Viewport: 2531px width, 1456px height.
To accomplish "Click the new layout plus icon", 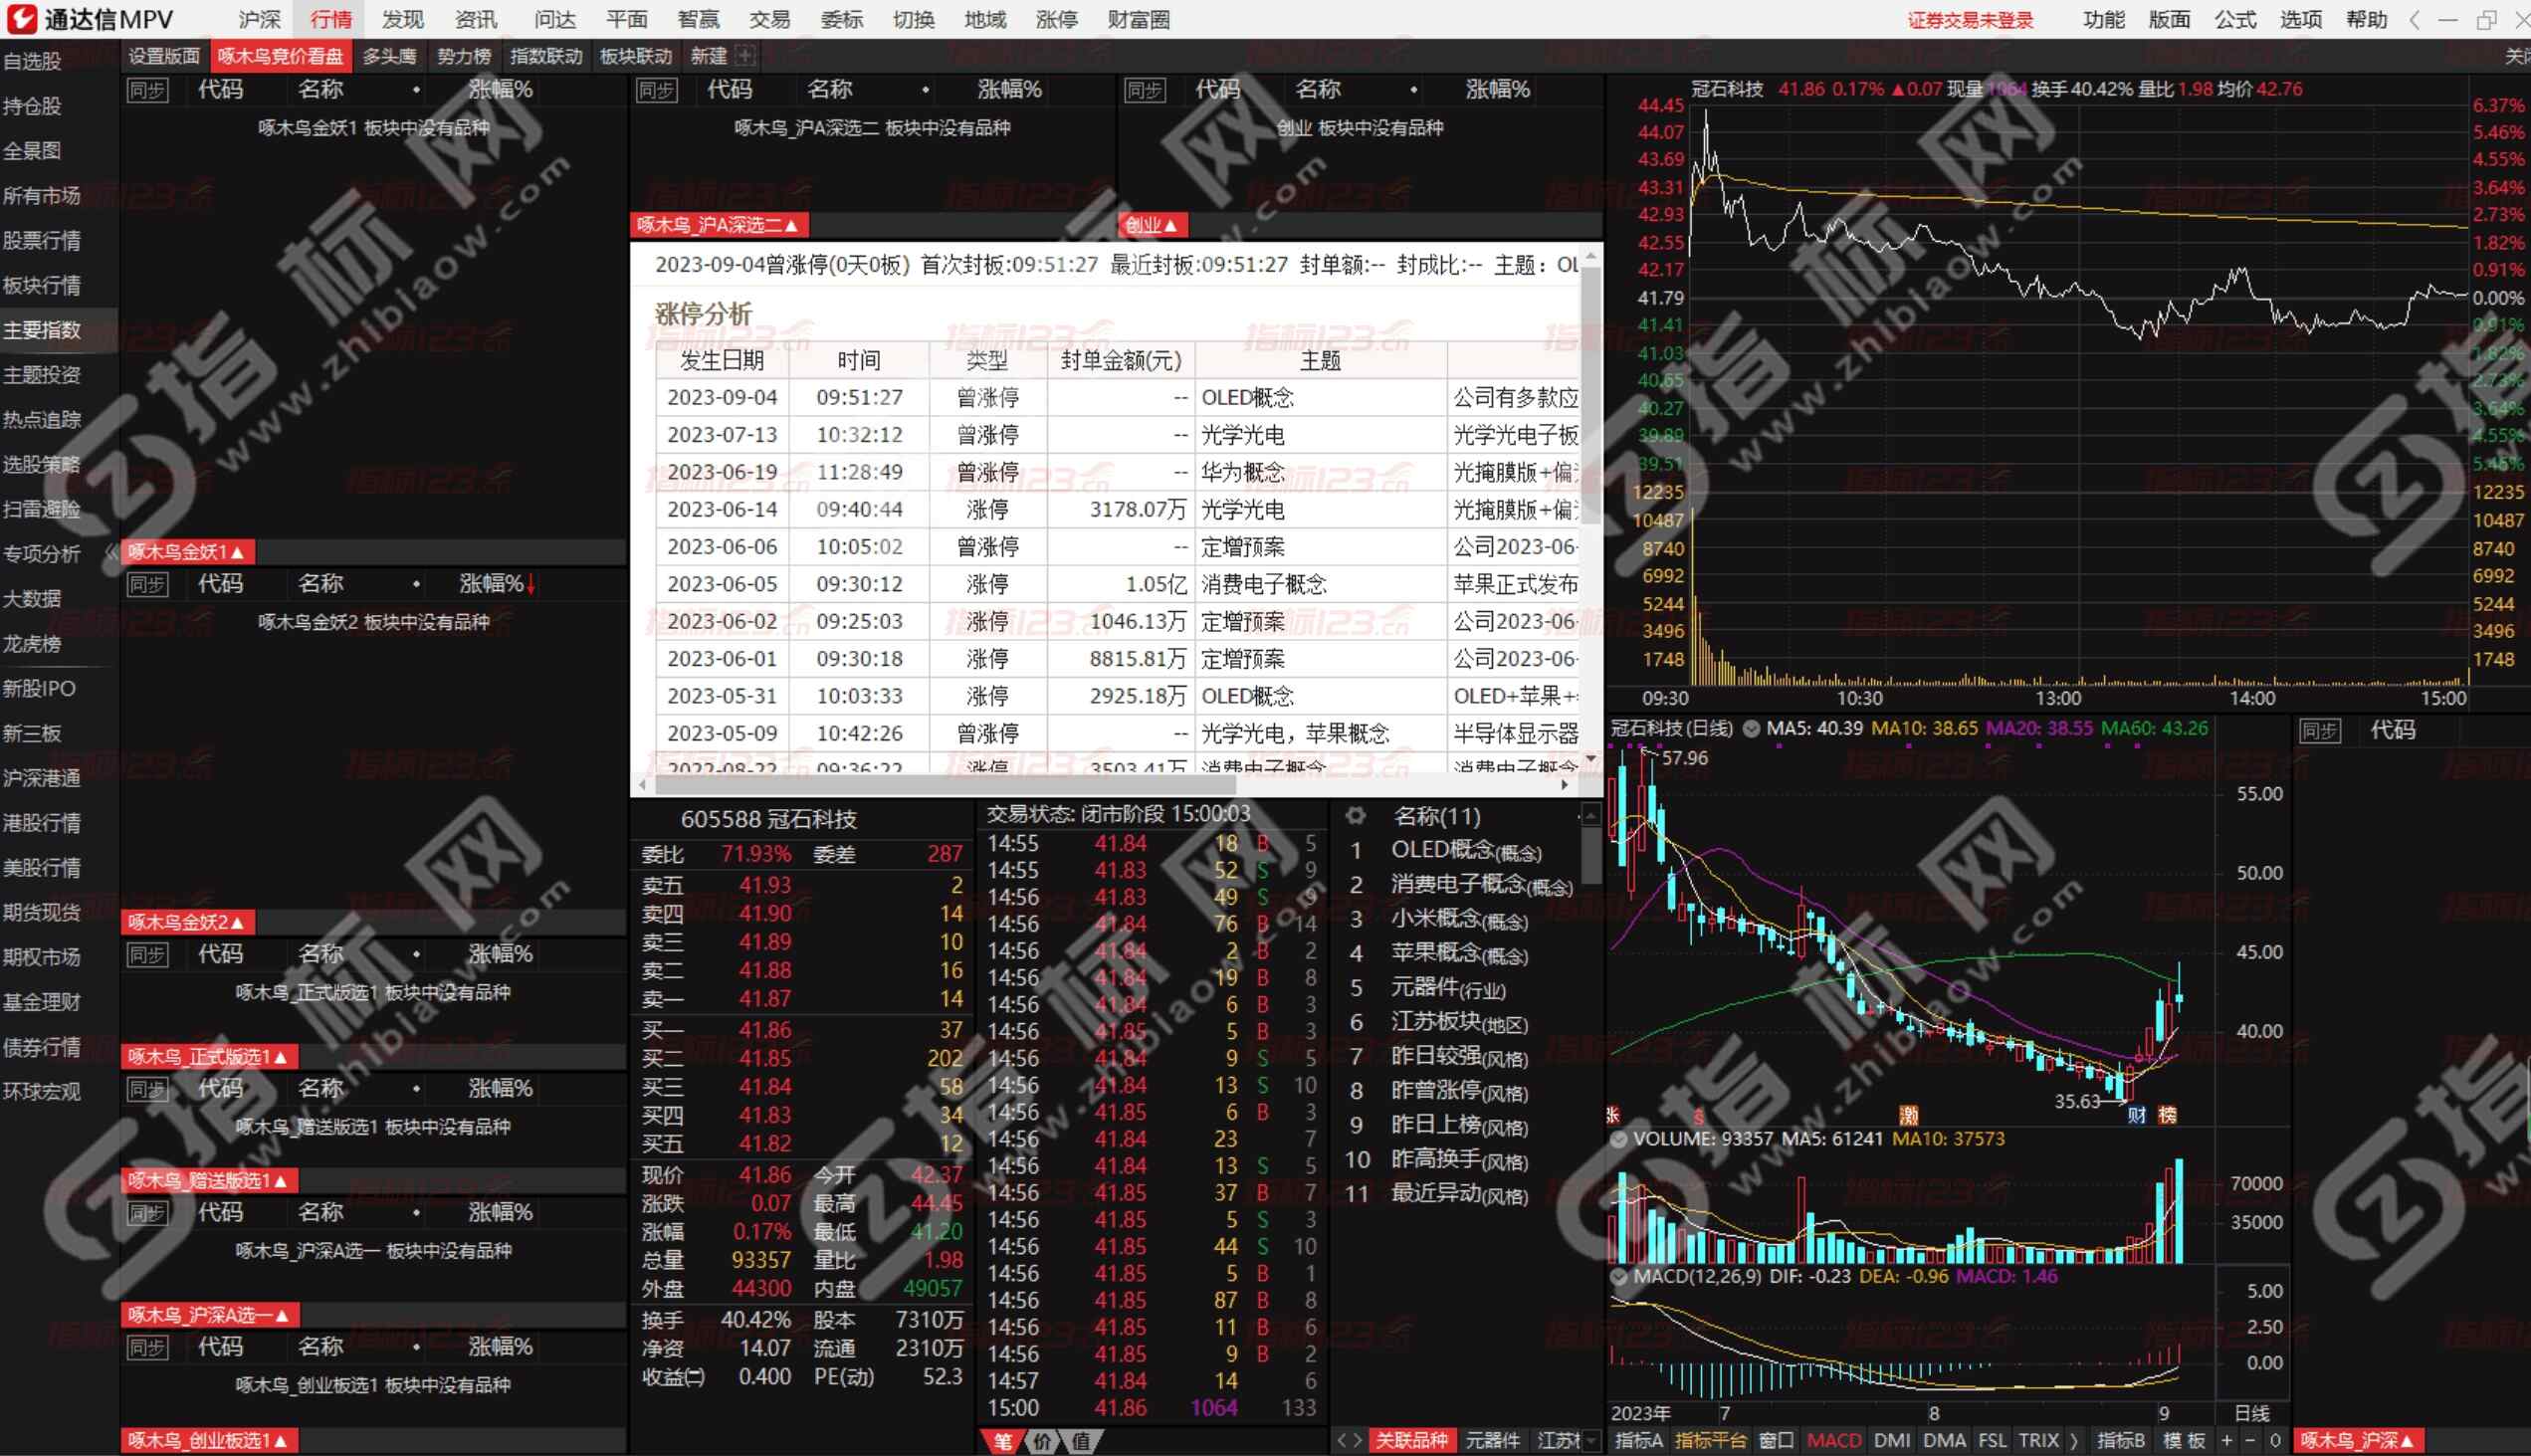I will 745,56.
